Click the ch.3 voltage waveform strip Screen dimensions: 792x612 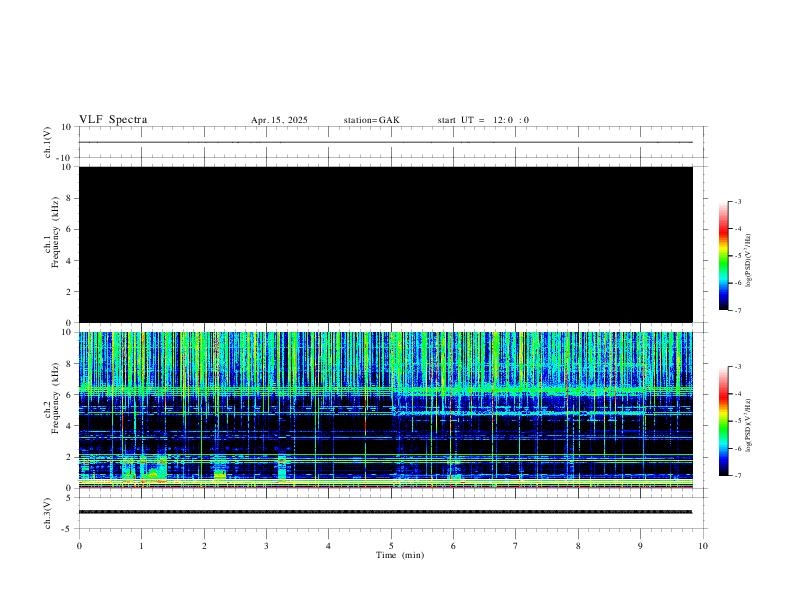[x=386, y=512]
